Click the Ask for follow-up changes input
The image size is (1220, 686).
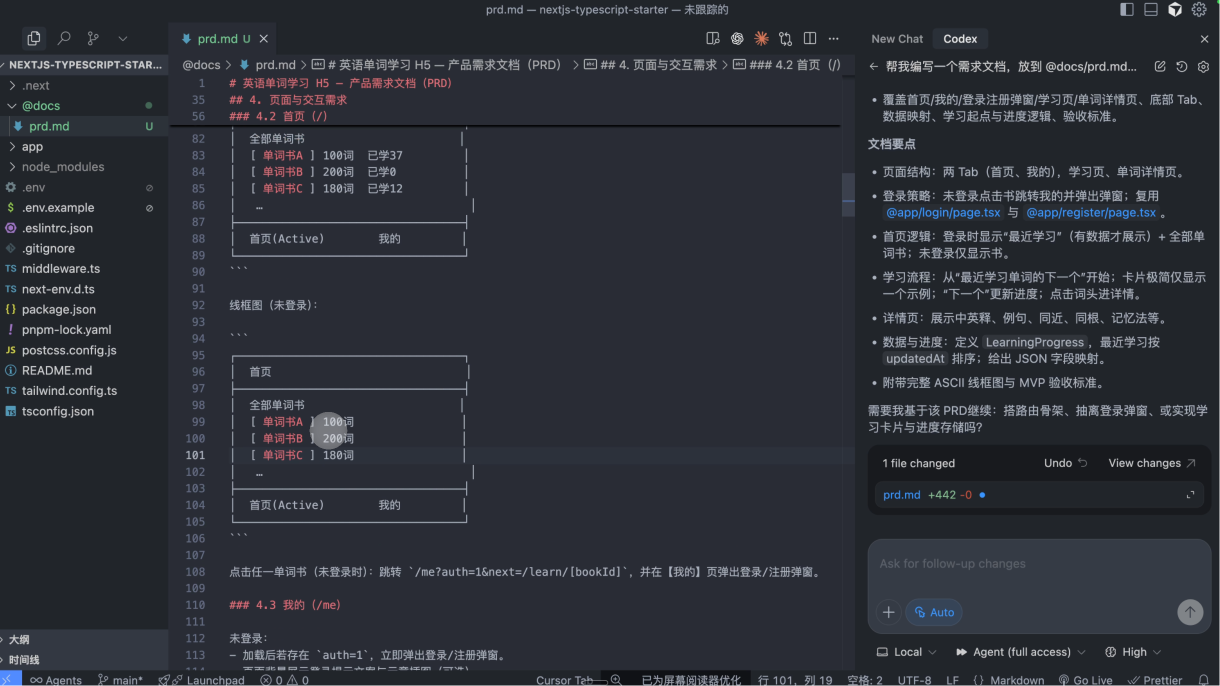pyautogui.click(x=1038, y=564)
